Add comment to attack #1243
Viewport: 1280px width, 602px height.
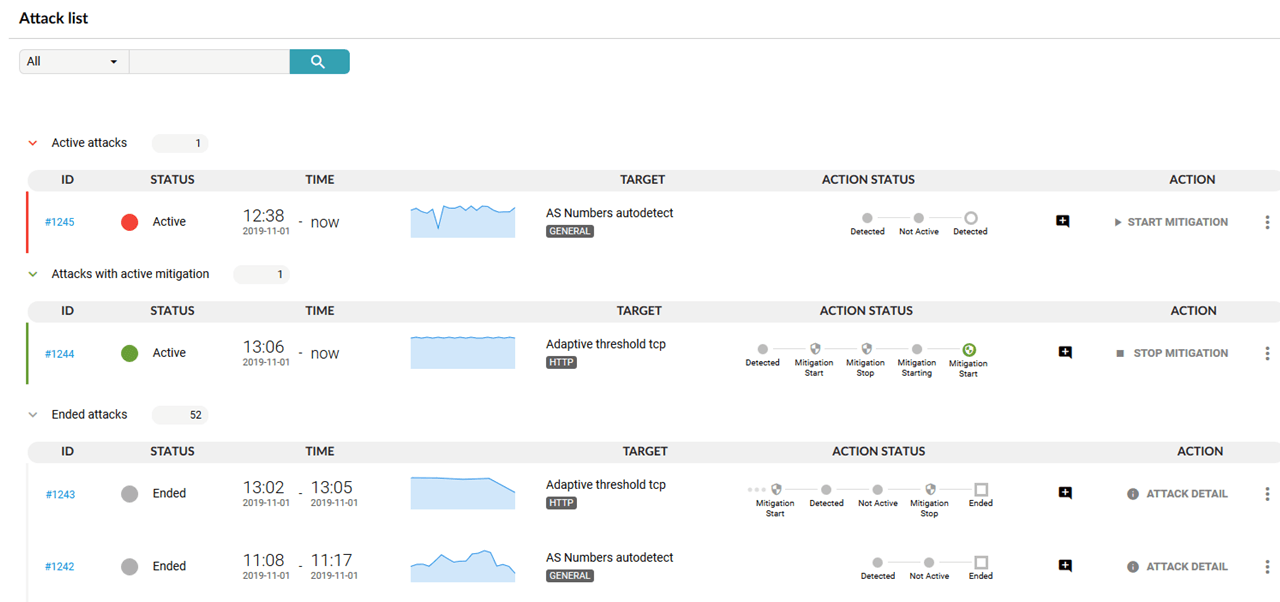coord(1065,493)
